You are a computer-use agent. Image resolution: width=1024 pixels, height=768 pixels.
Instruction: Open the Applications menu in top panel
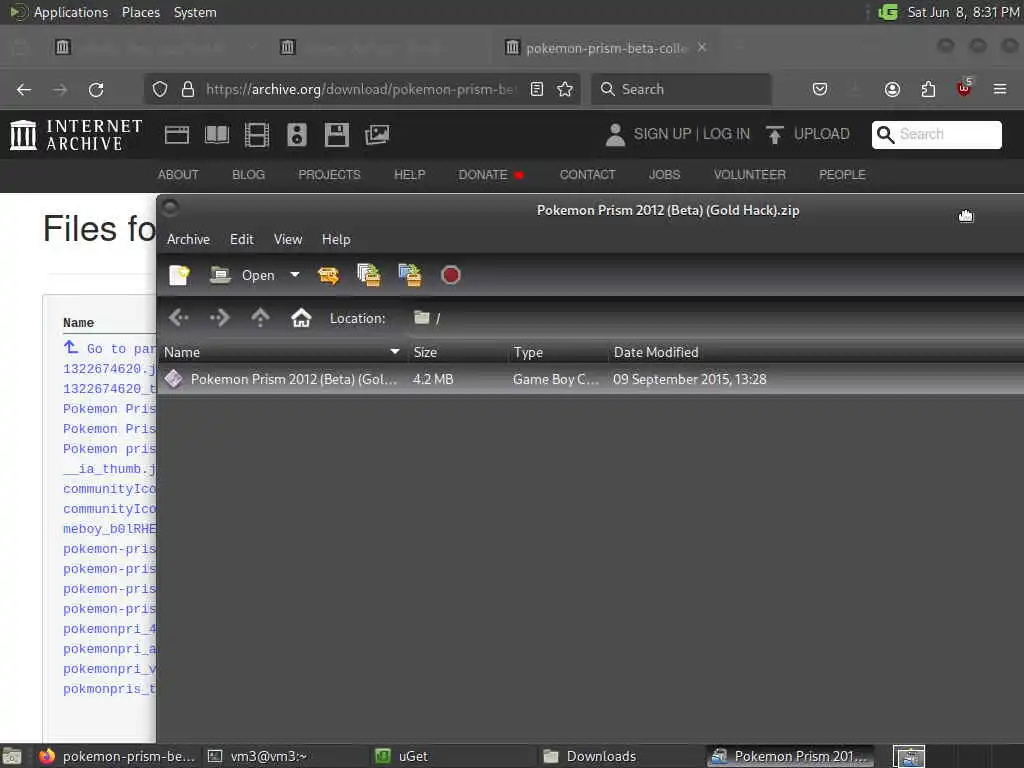pyautogui.click(x=71, y=12)
